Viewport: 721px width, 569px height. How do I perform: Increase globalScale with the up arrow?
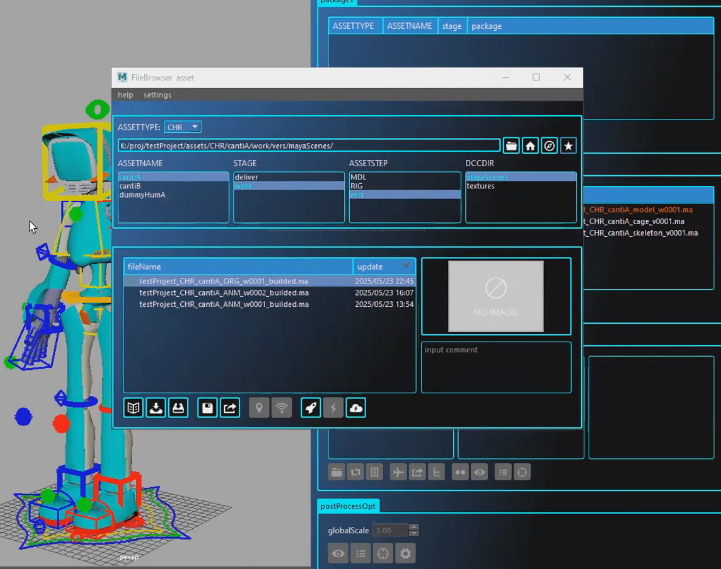click(x=414, y=527)
